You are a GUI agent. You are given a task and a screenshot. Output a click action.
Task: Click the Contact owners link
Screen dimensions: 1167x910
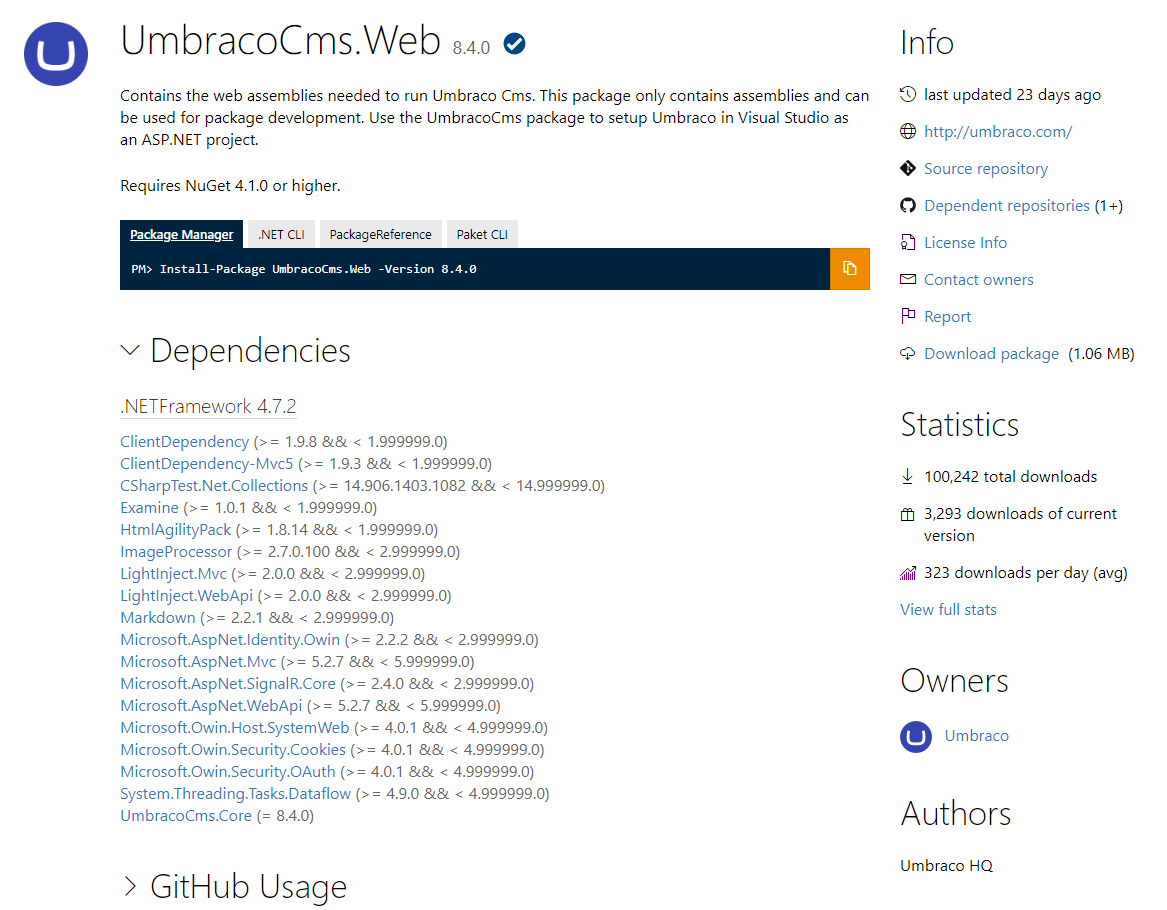click(x=979, y=280)
